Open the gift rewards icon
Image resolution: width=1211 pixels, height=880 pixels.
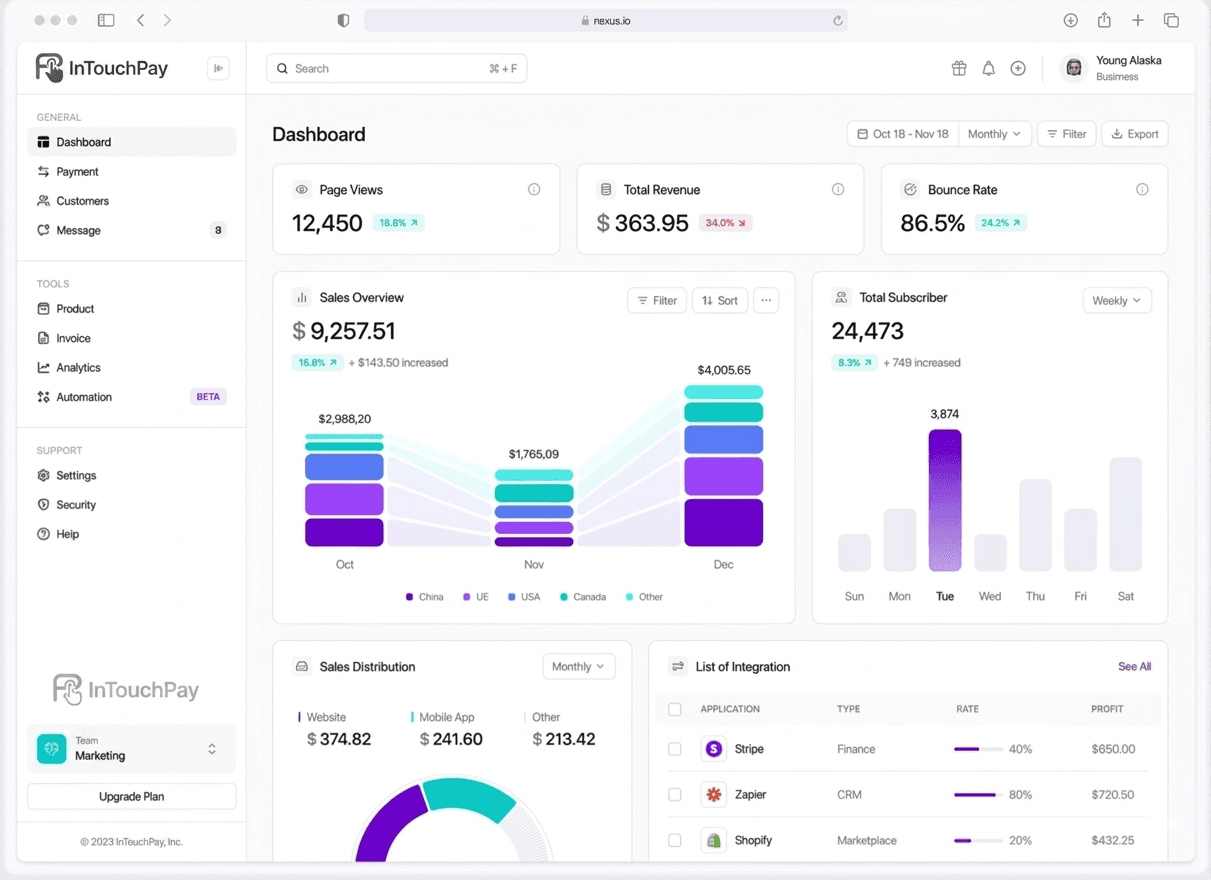[959, 68]
